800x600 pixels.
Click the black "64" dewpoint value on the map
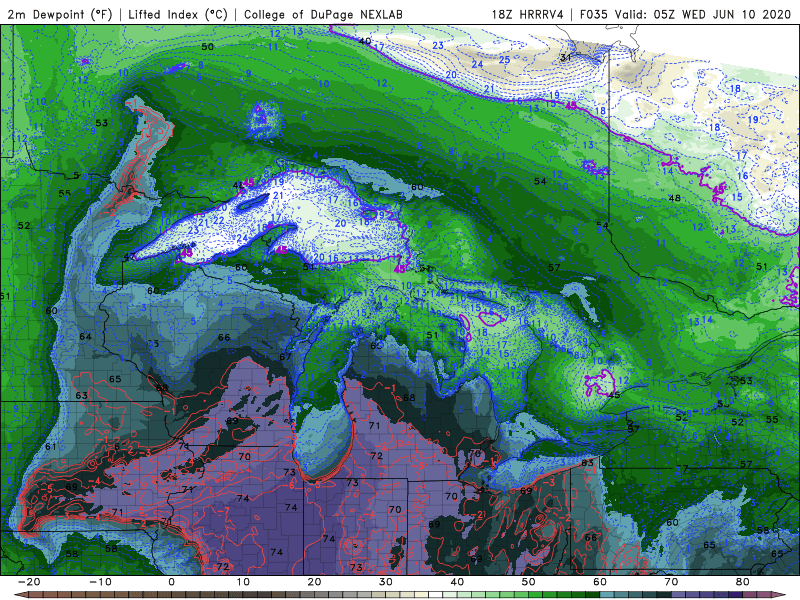pyautogui.click(x=85, y=337)
